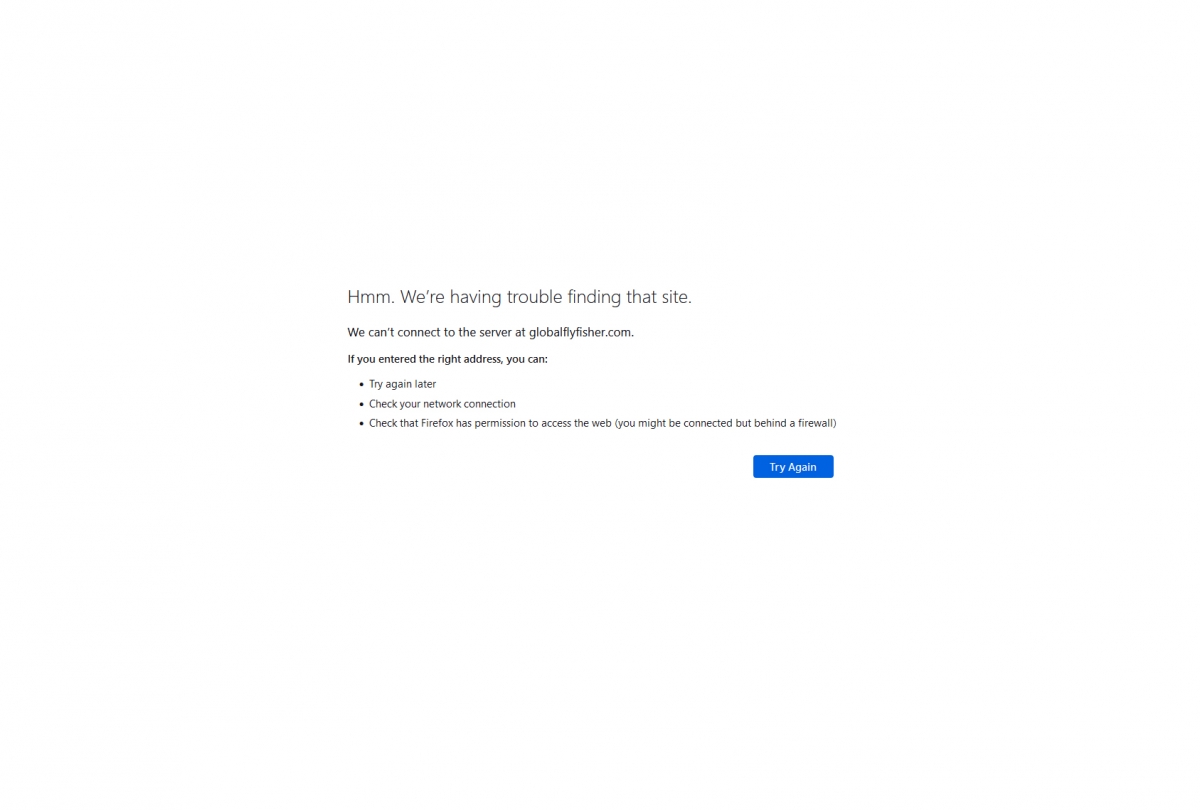The width and height of the screenshot is (1200, 810).
Task: Click the words "that site." ending the heading
Action: pos(659,297)
